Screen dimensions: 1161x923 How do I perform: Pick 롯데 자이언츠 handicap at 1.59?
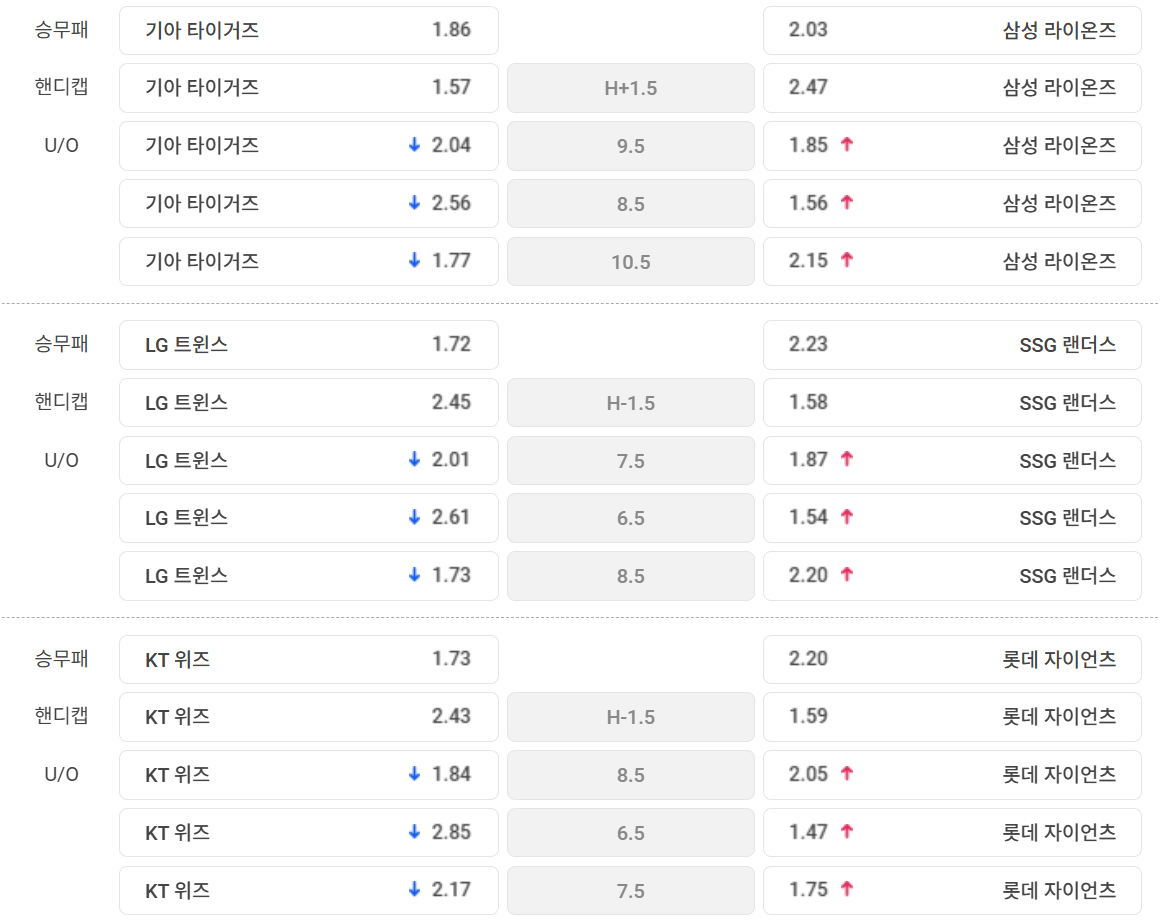[952, 717]
